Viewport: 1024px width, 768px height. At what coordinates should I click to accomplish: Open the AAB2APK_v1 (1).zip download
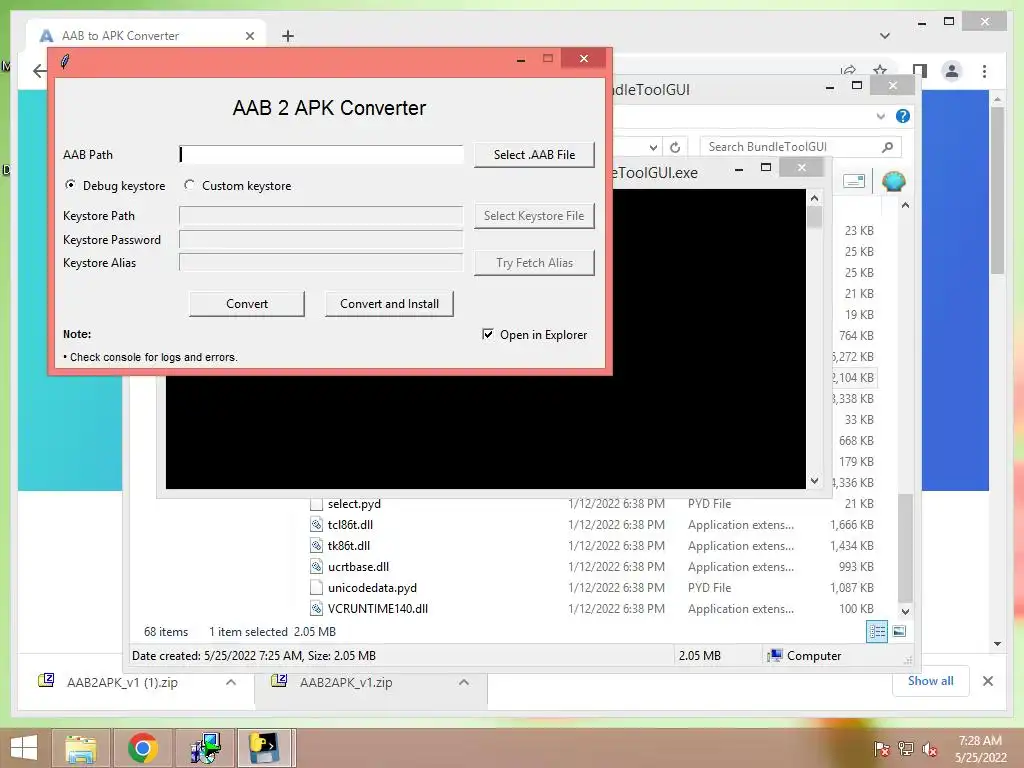(122, 682)
